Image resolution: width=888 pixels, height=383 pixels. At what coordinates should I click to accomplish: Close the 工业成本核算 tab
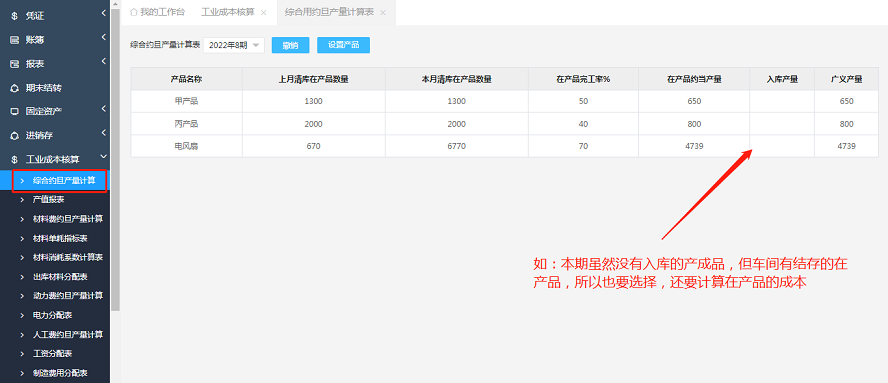(x=263, y=12)
